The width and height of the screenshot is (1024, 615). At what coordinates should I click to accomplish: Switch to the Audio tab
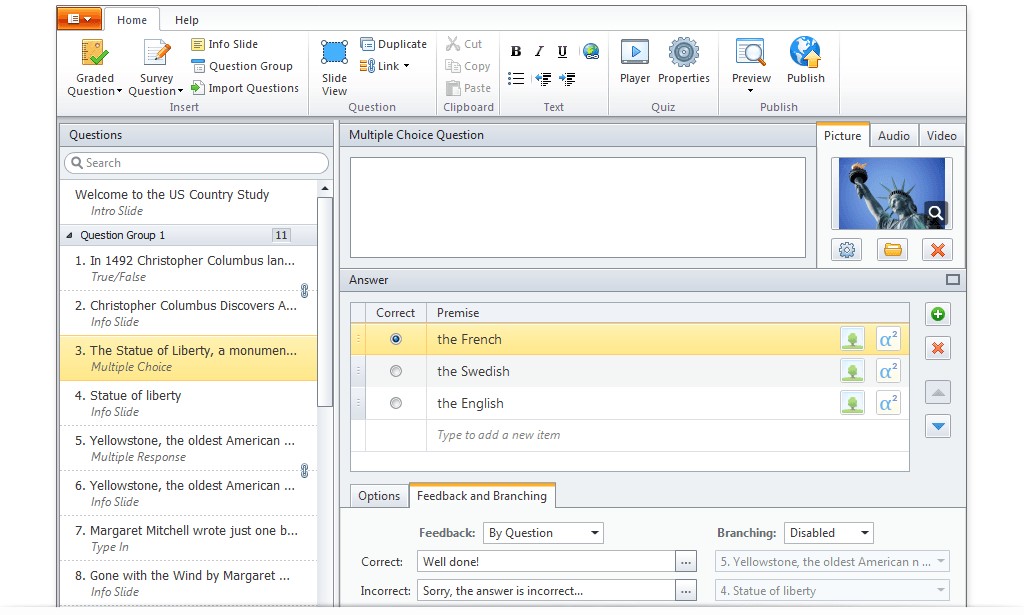click(x=894, y=135)
